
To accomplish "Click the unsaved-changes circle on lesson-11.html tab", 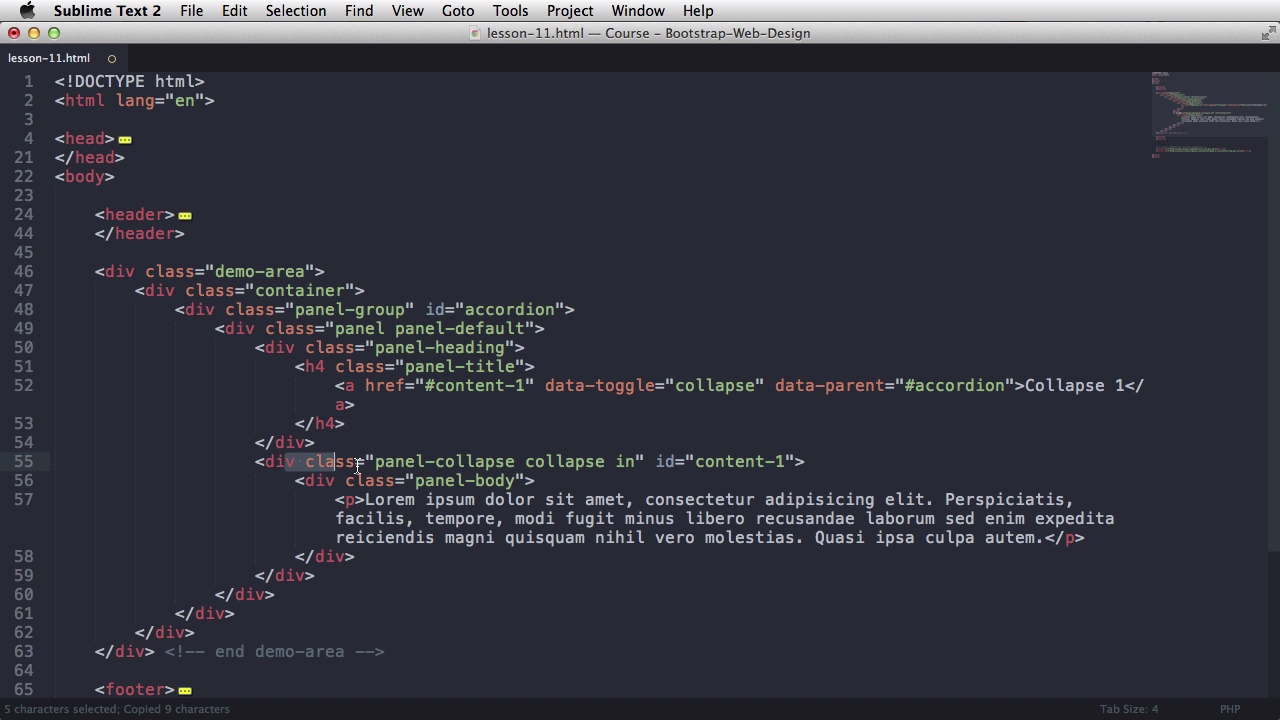I will (112, 58).
